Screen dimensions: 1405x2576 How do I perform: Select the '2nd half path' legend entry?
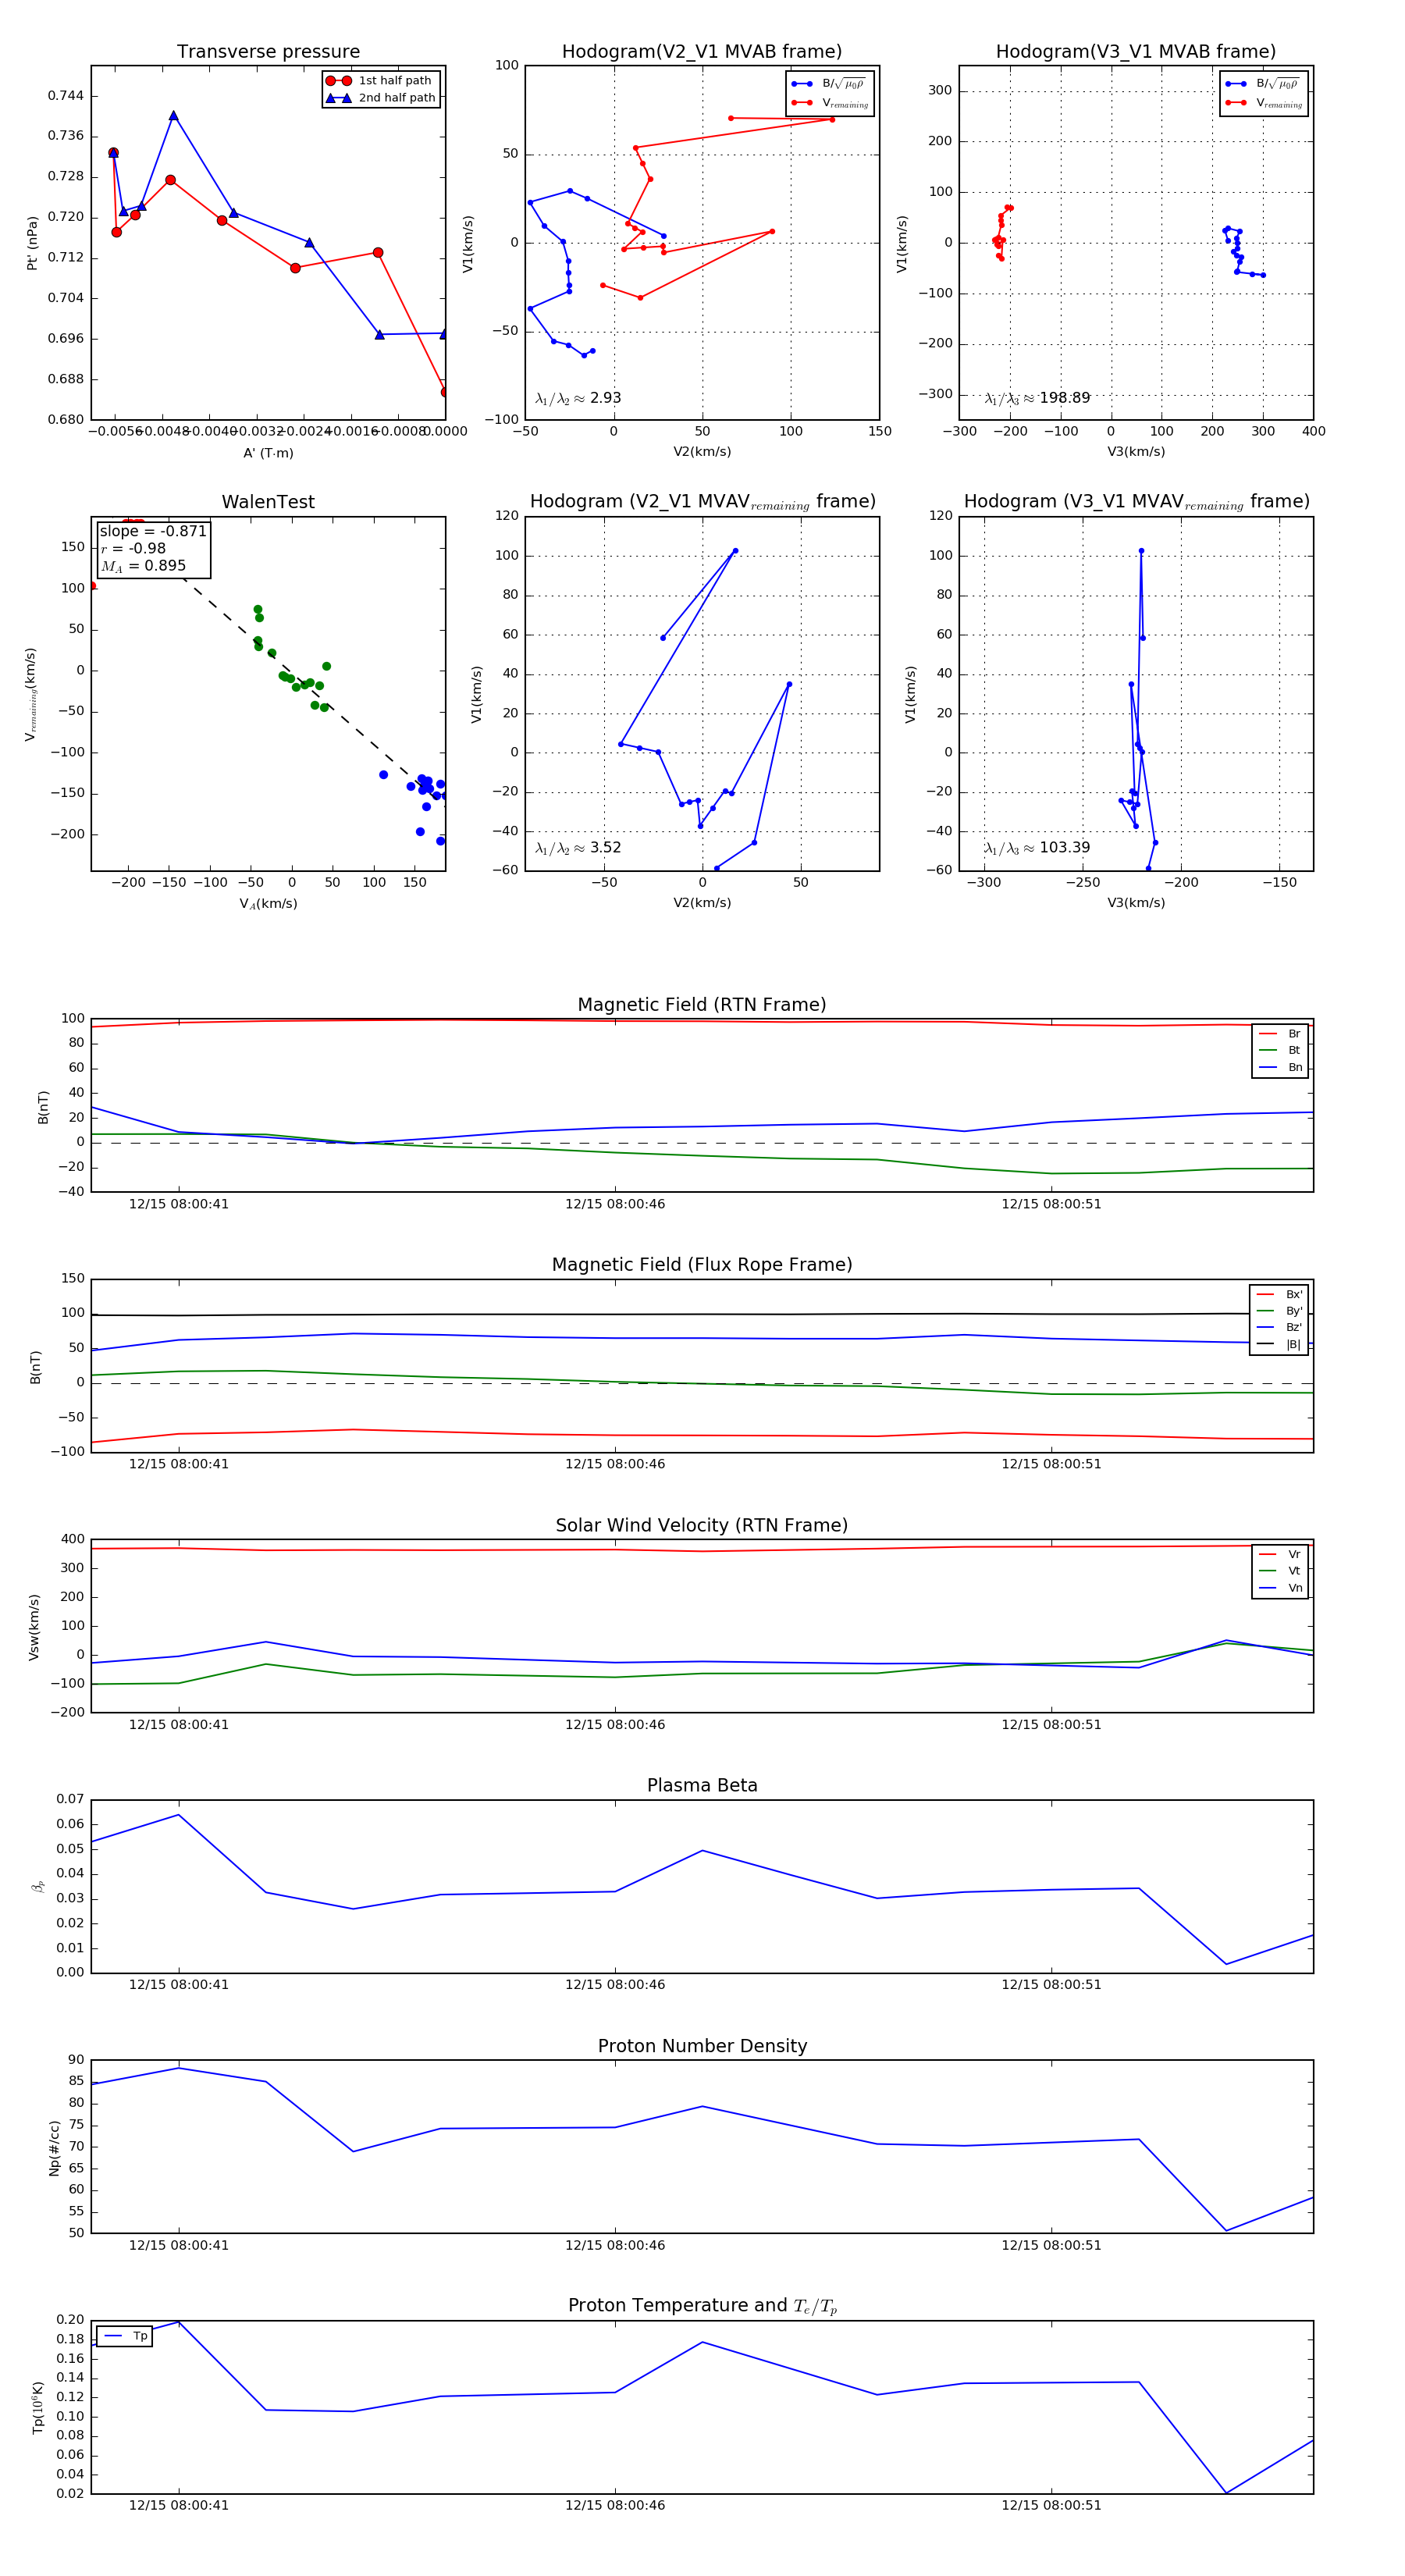click(380, 98)
